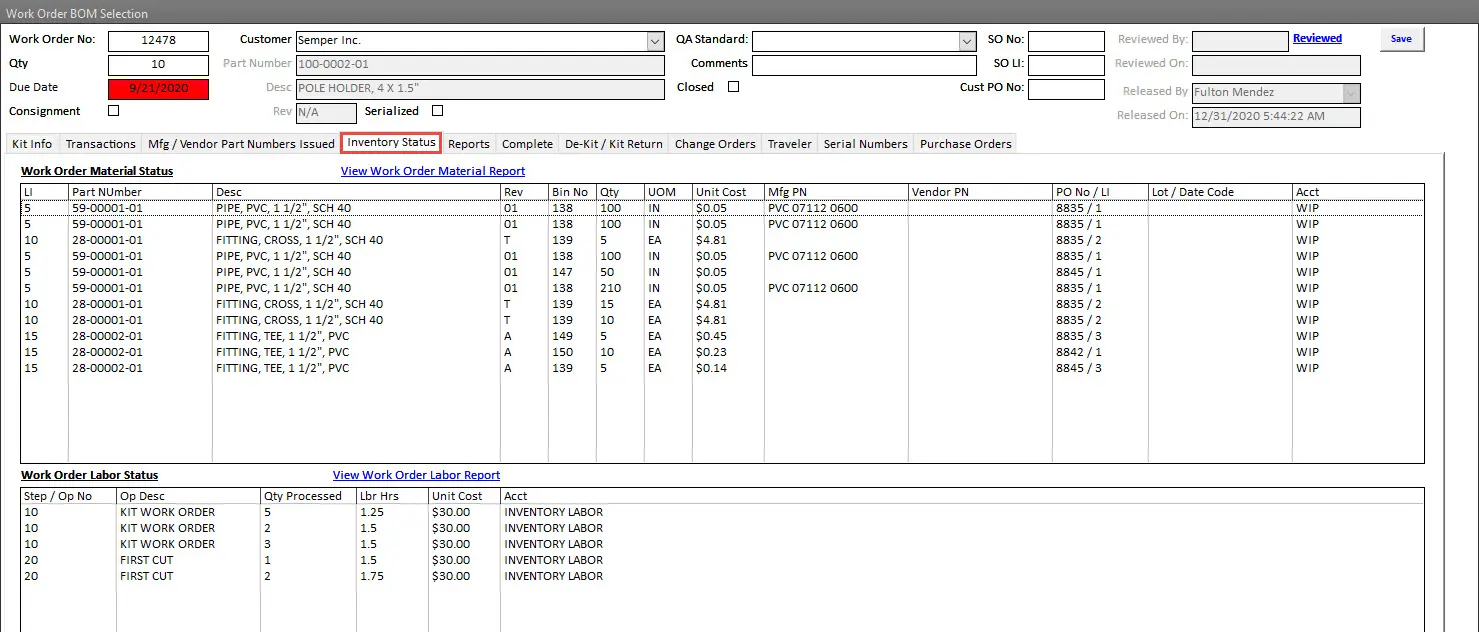Expand the QA Standard dropdown

967,41
